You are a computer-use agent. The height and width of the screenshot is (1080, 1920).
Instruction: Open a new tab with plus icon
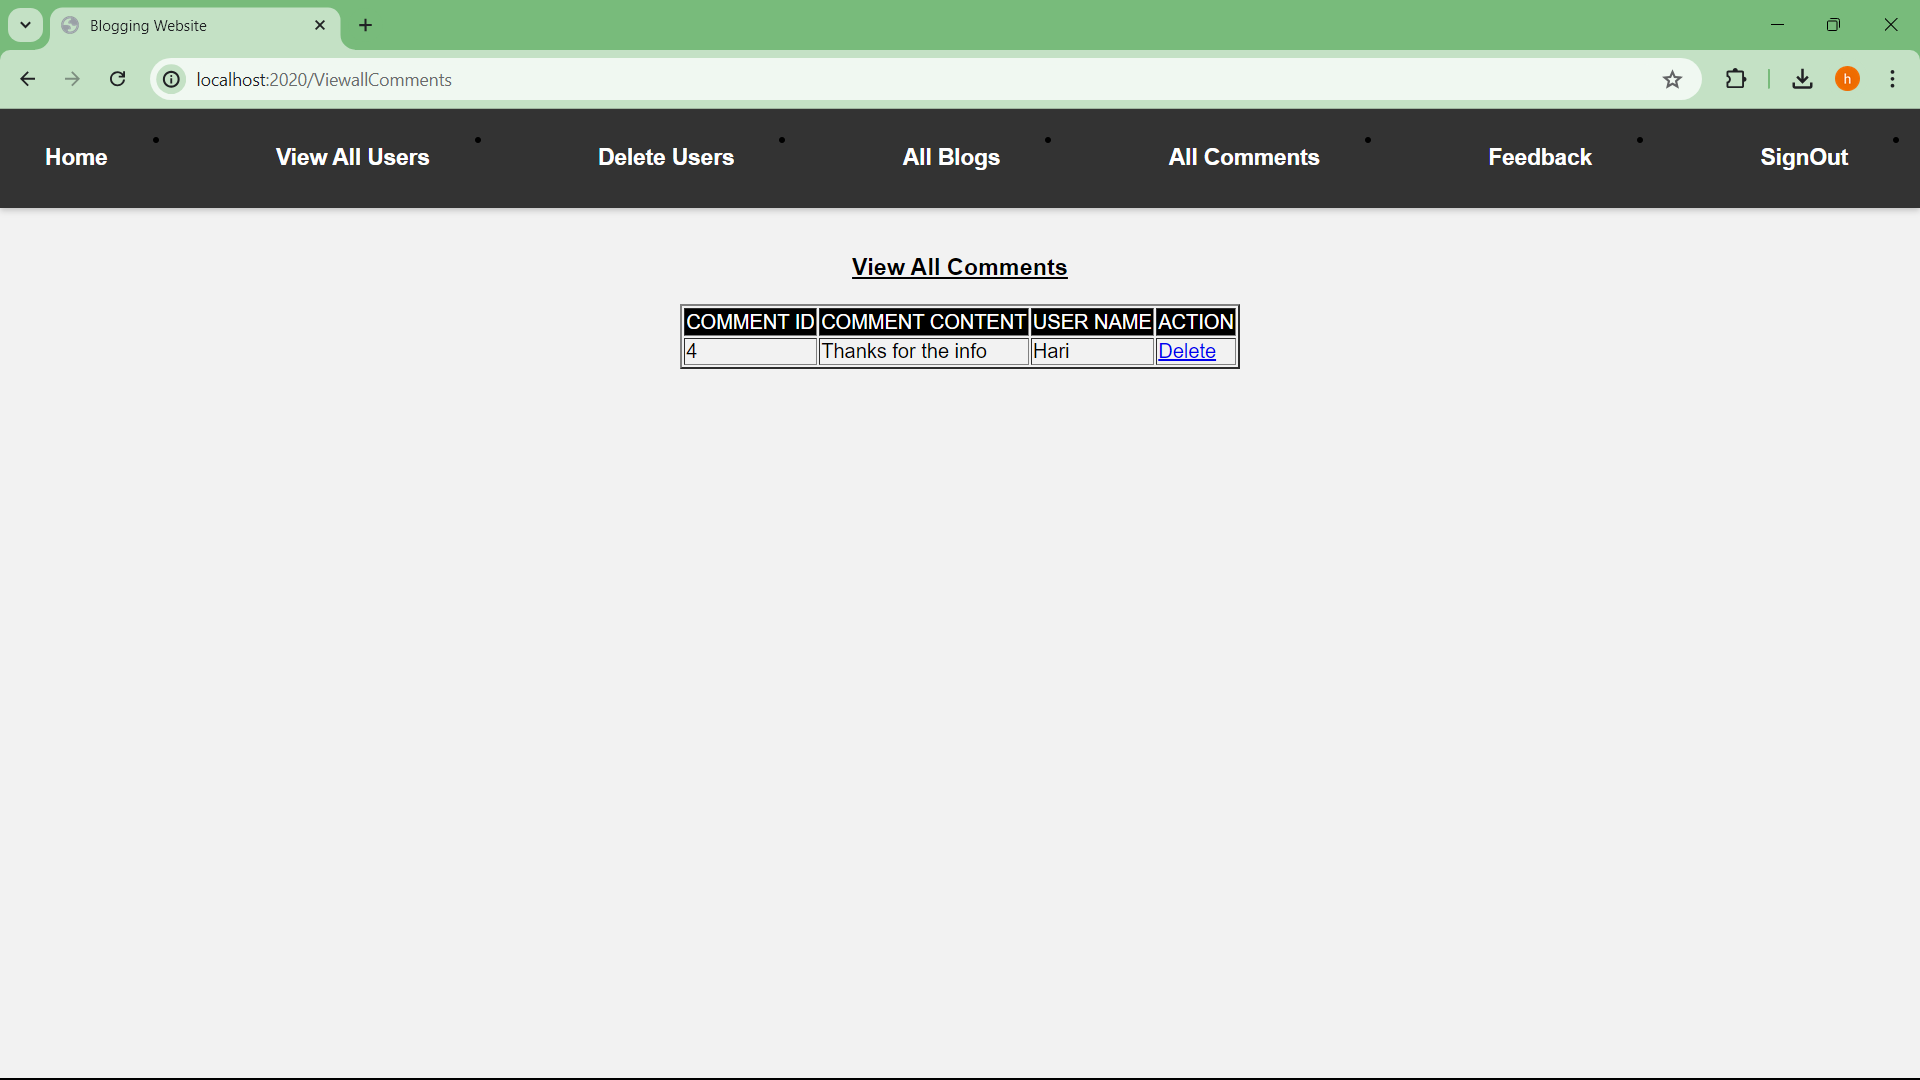click(366, 25)
